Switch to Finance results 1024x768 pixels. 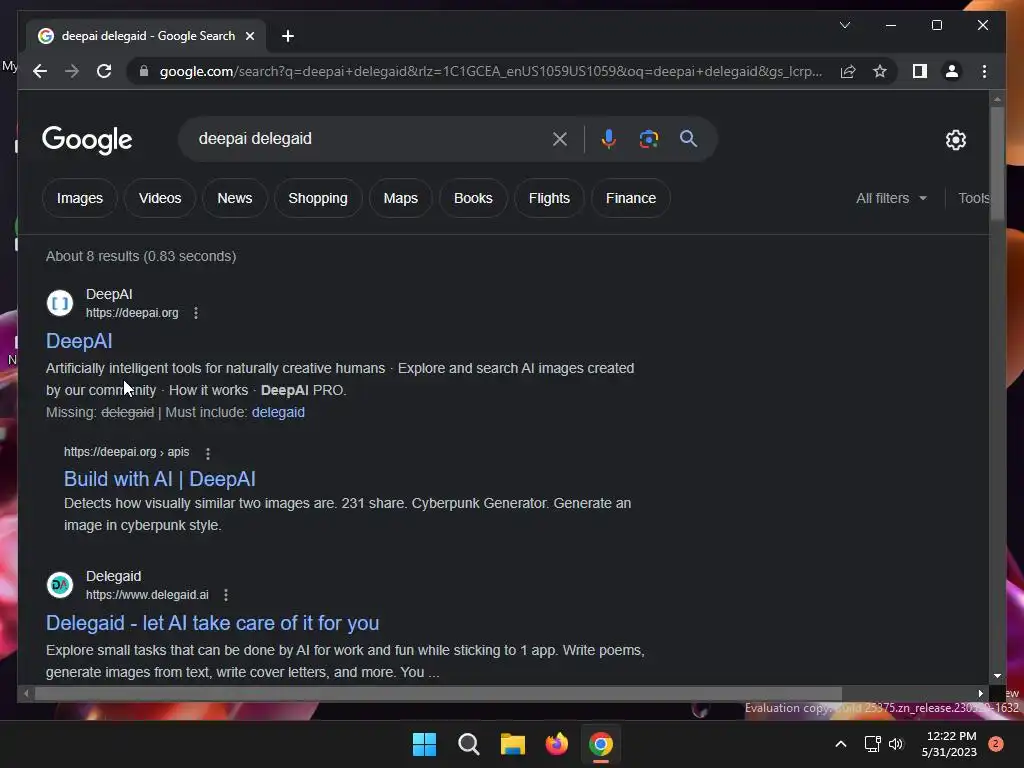[631, 198]
